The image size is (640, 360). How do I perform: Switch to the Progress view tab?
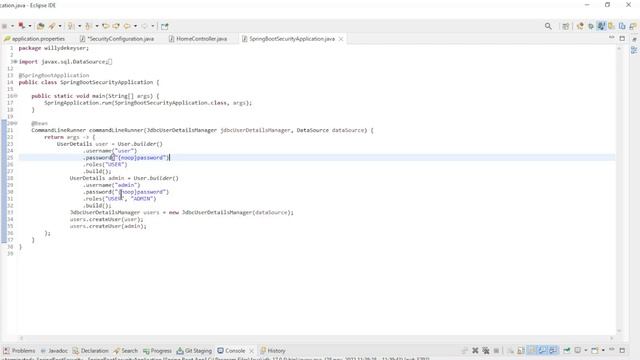(157, 351)
